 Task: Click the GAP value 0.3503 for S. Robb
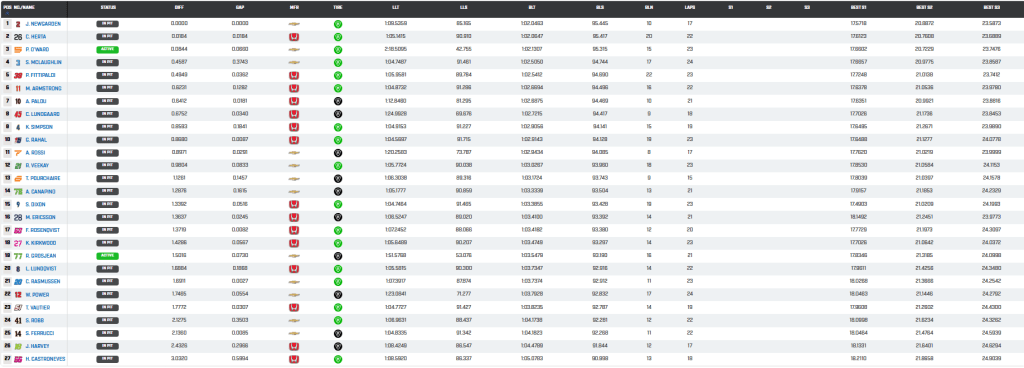240,320
